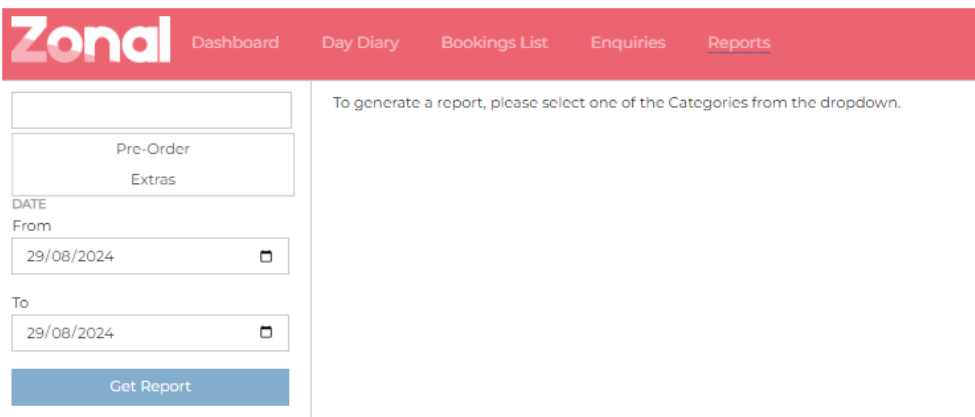Choose Extras from the category list
975x417 pixels.
pos(153,180)
